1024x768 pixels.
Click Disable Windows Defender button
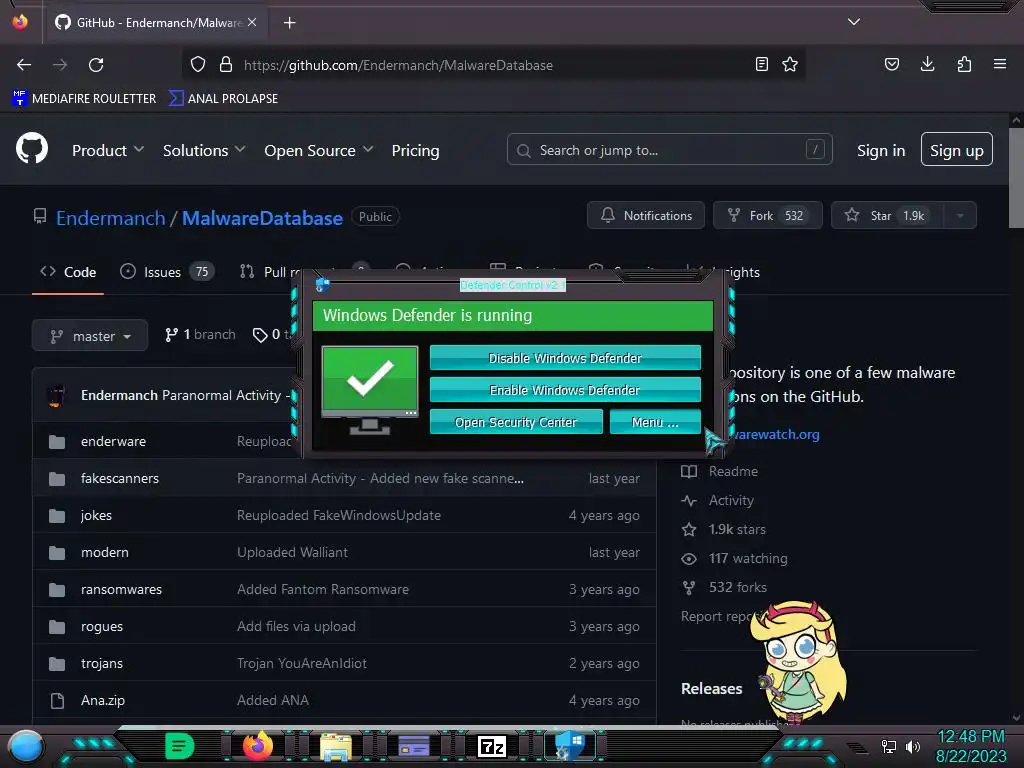coord(565,358)
